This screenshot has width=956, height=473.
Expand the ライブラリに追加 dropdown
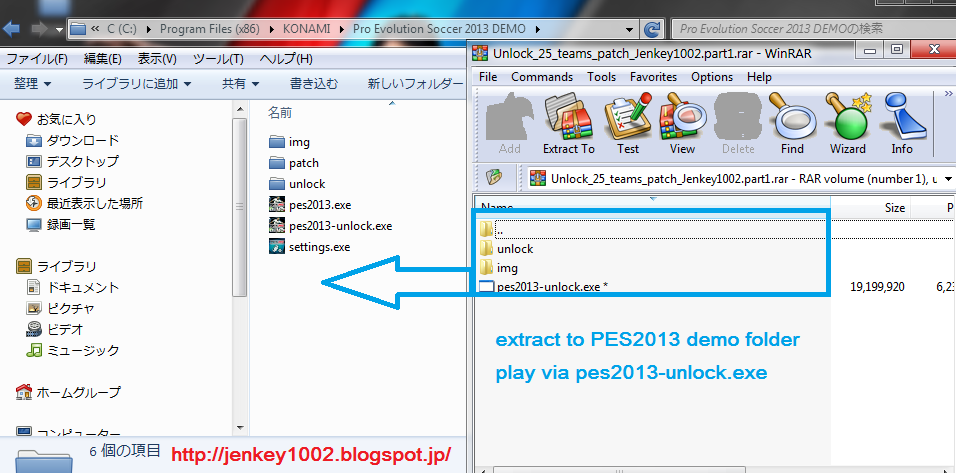coord(136,83)
